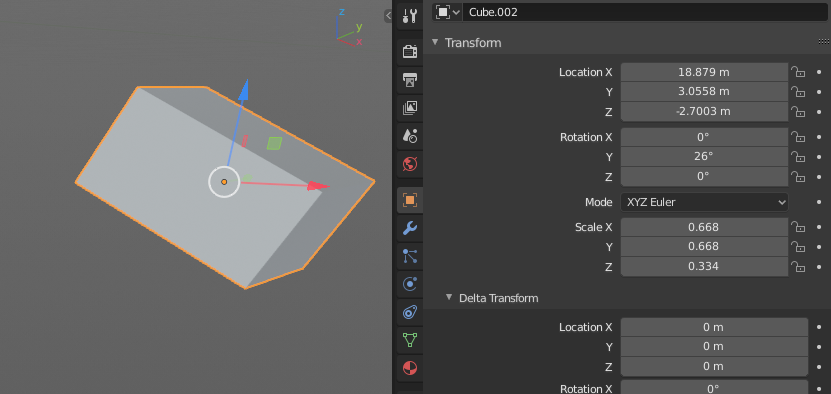Open the View Layer properties tab
The image size is (831, 394).
point(409,108)
